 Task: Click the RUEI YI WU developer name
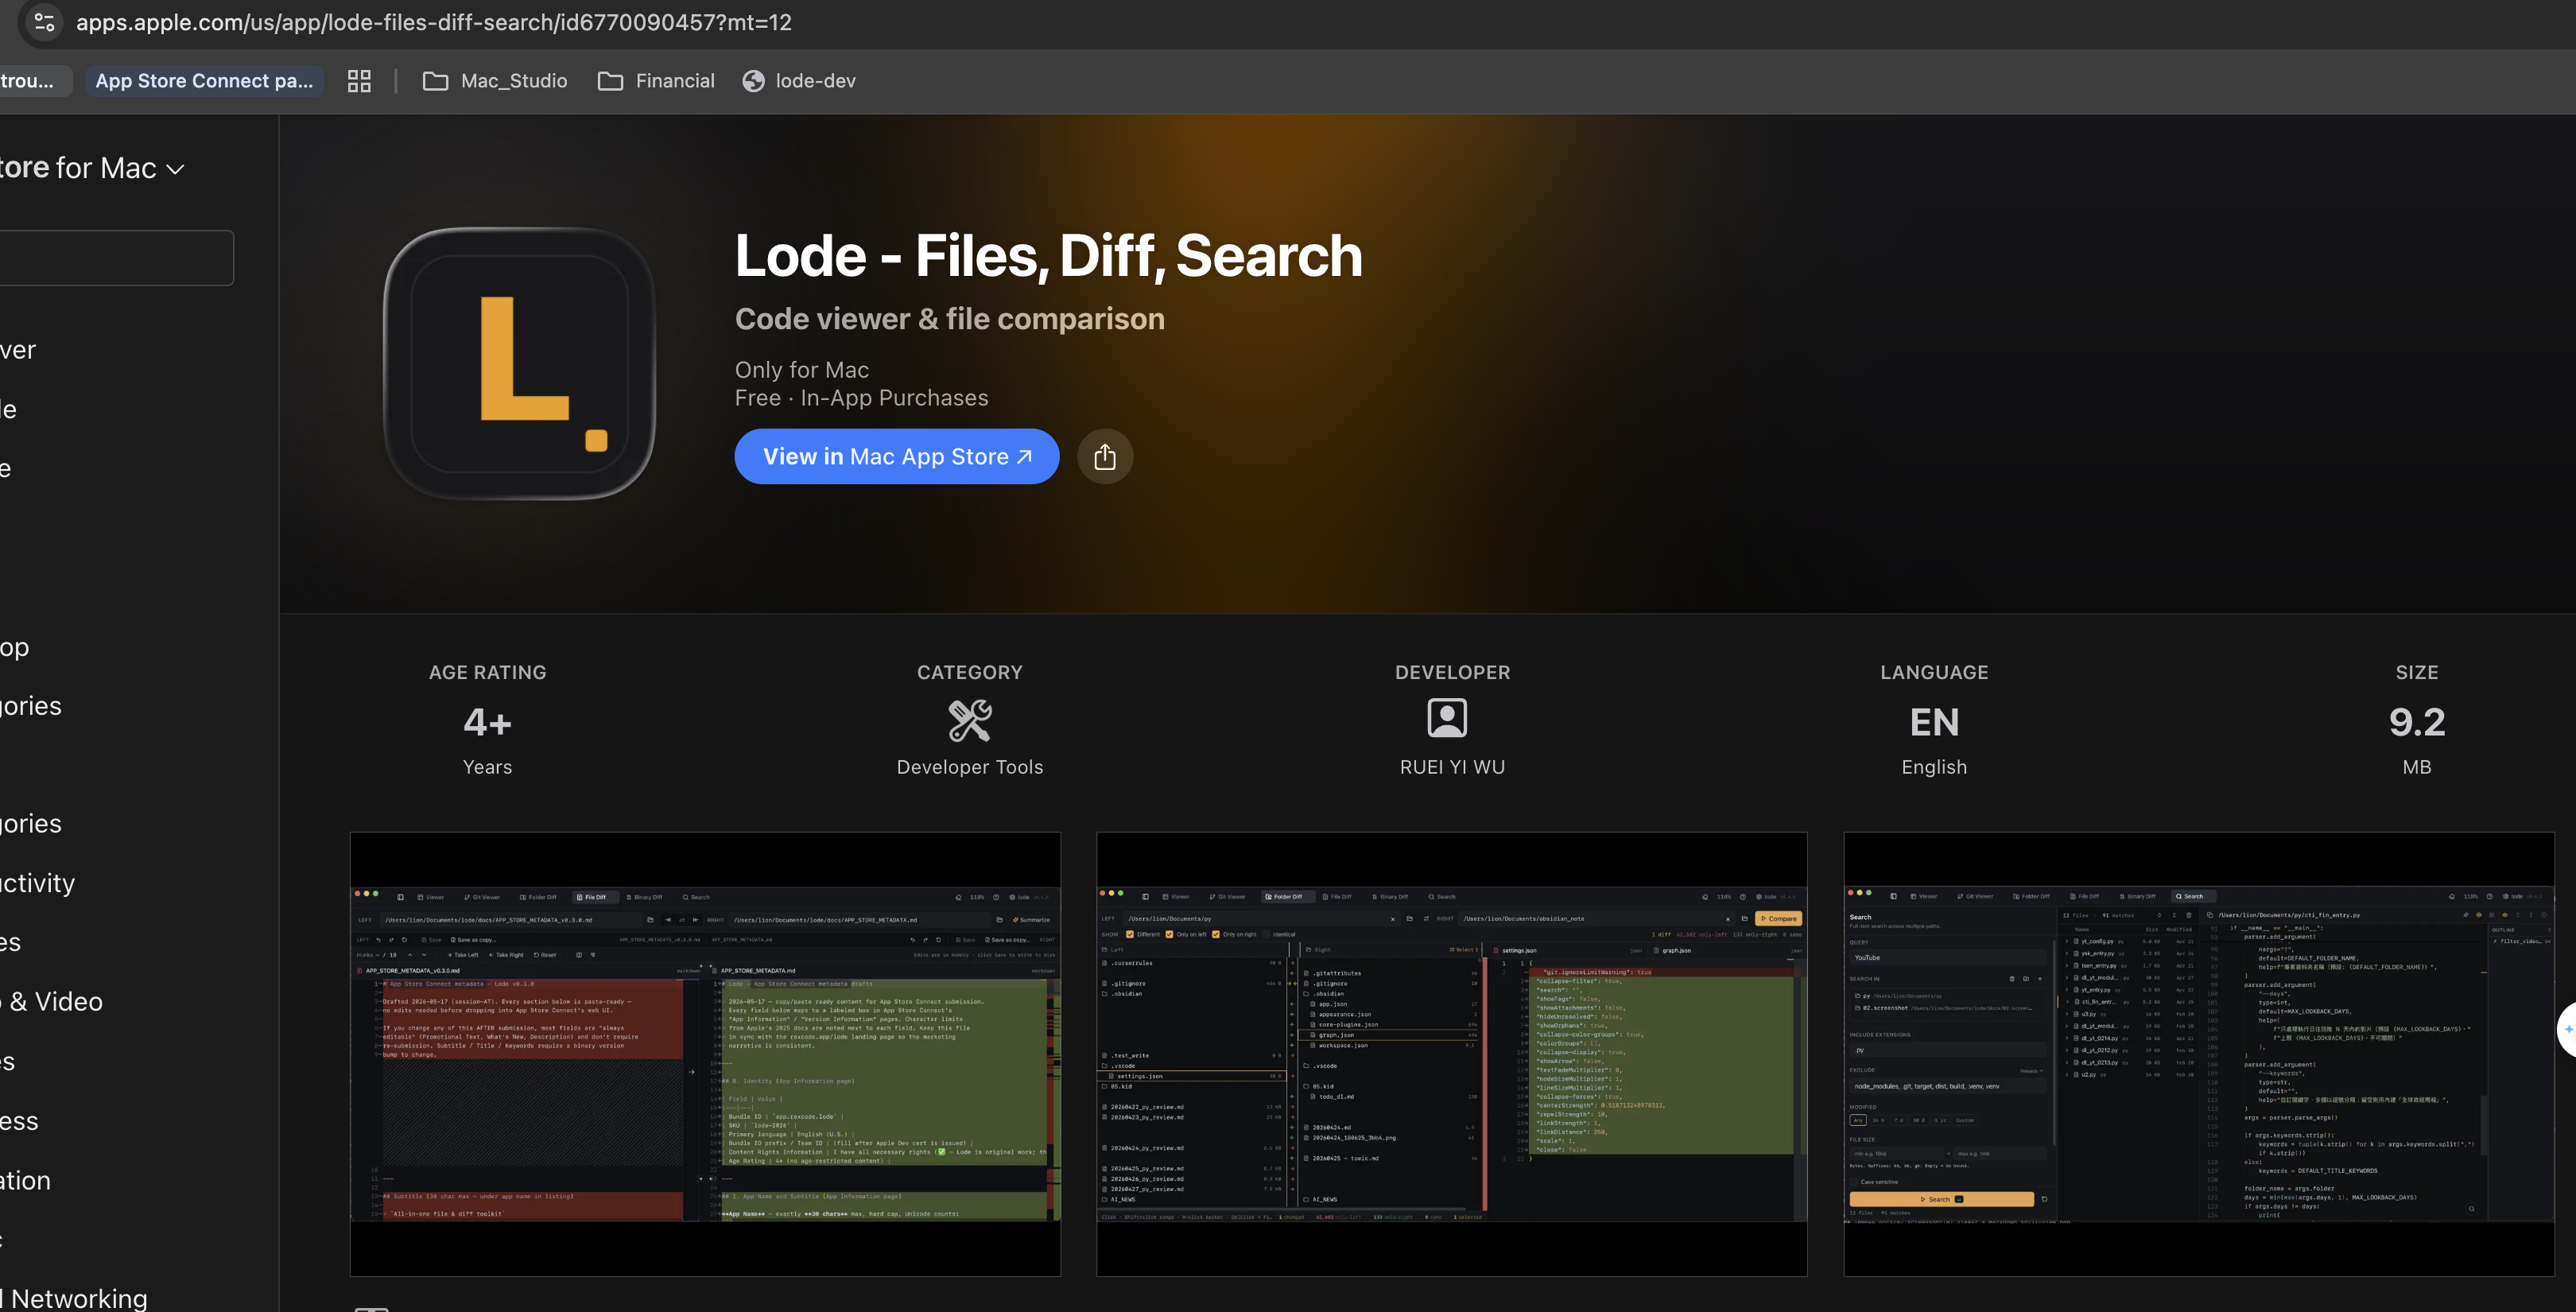pyautogui.click(x=1452, y=767)
